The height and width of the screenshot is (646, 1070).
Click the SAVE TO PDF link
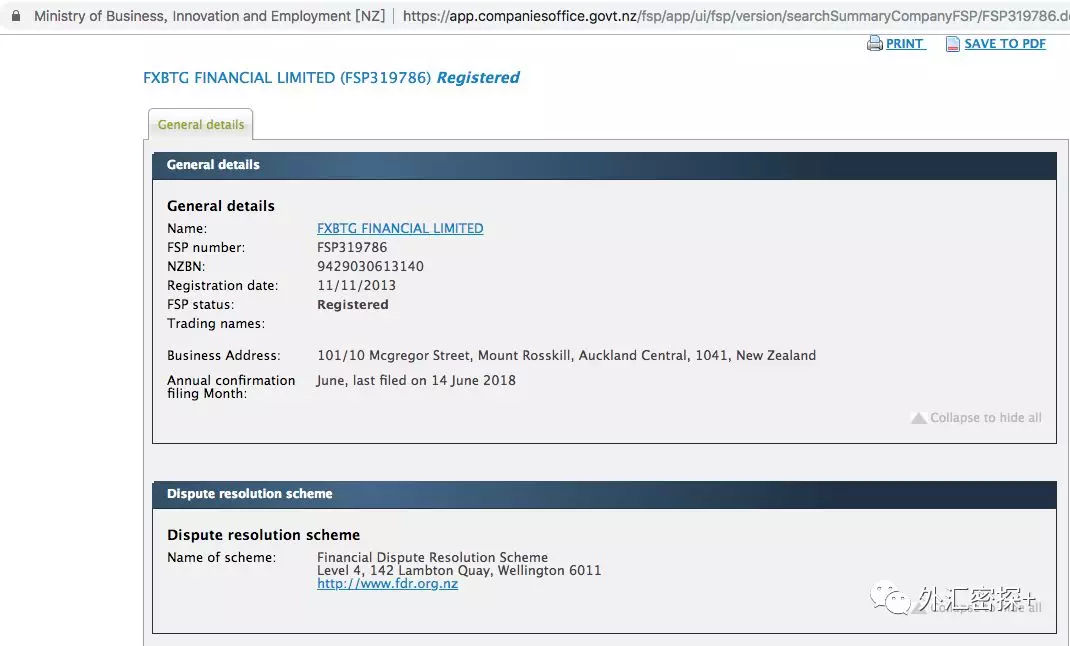point(1004,44)
